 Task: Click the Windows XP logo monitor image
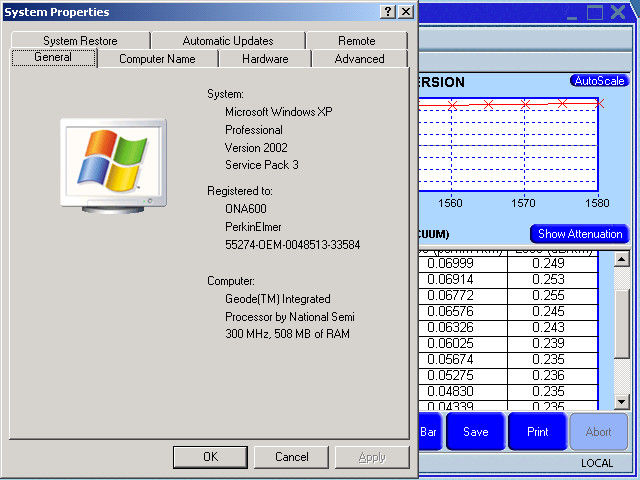point(113,166)
